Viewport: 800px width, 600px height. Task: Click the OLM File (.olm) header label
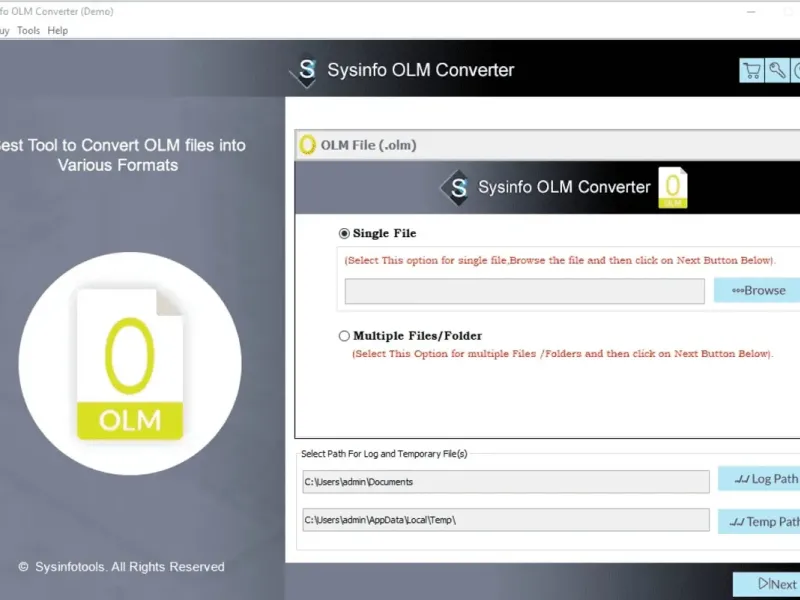click(x=368, y=145)
